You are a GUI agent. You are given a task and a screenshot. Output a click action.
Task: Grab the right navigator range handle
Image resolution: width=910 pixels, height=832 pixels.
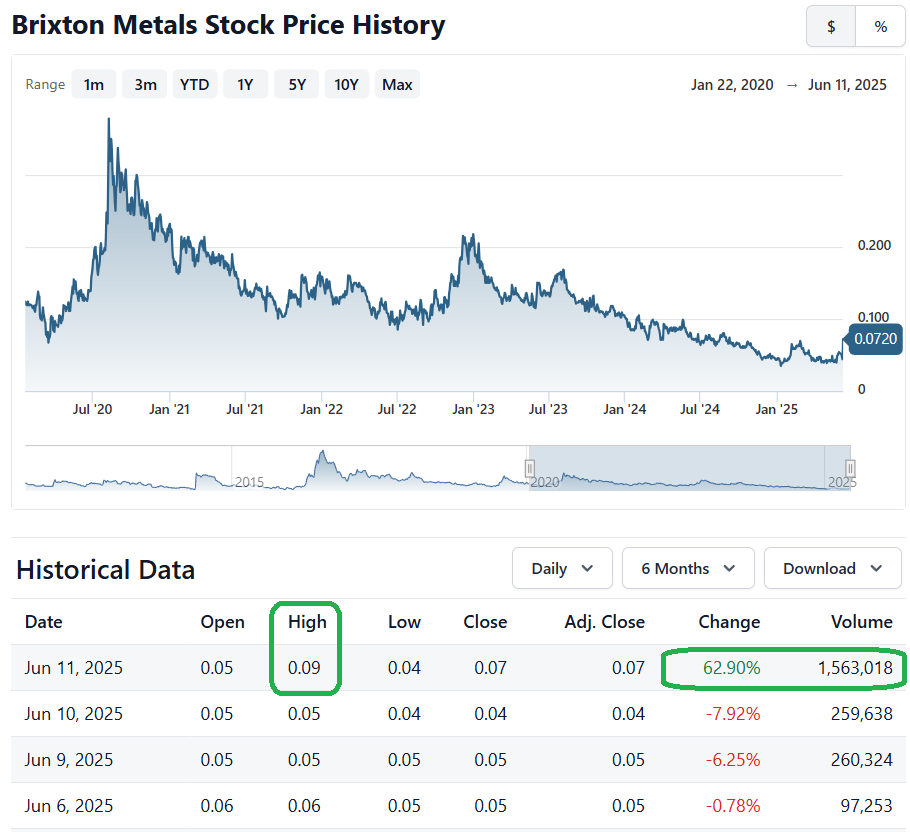(850, 468)
